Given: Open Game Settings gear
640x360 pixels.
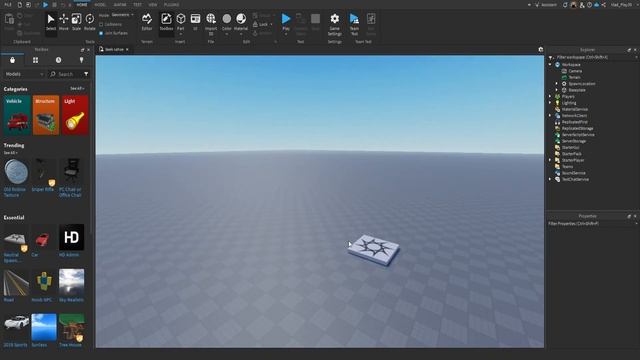Looking at the screenshot, I should (335, 24).
